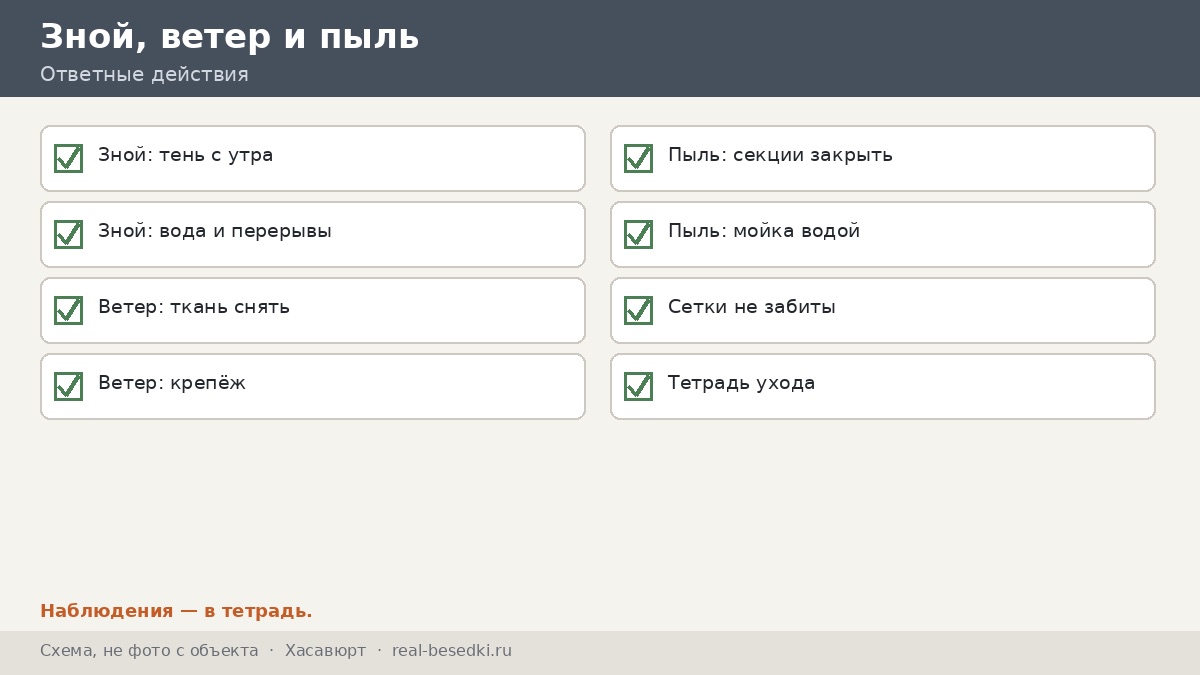This screenshot has width=1200, height=675.
Task: Uncheck the 'Ветер: ткань снять' checkbox
Action: [68, 310]
